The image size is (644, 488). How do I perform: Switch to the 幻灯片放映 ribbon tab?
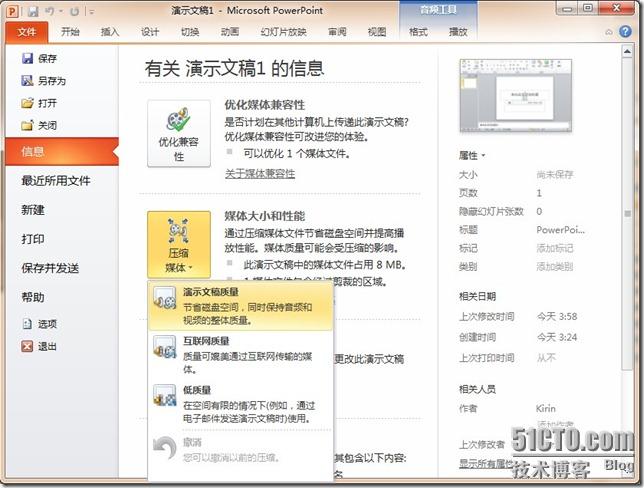(x=283, y=32)
